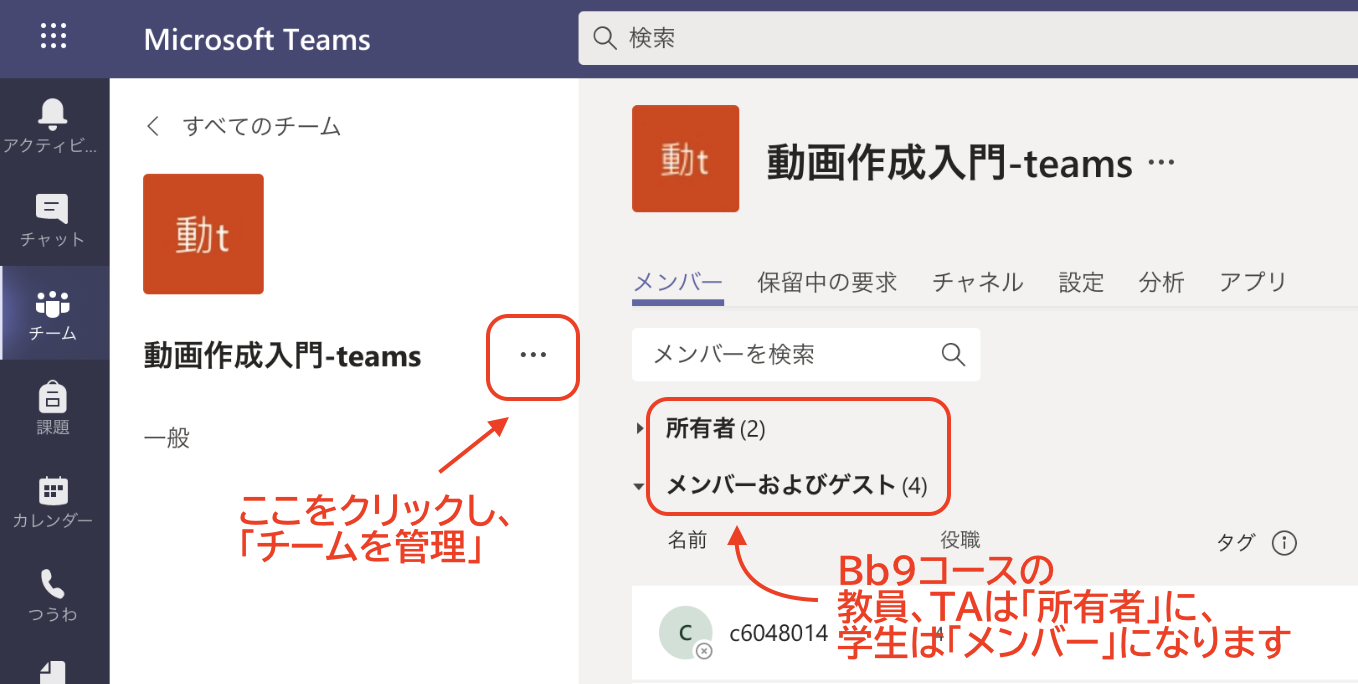Open the 設定 tab
The image size is (1358, 684).
(1081, 282)
